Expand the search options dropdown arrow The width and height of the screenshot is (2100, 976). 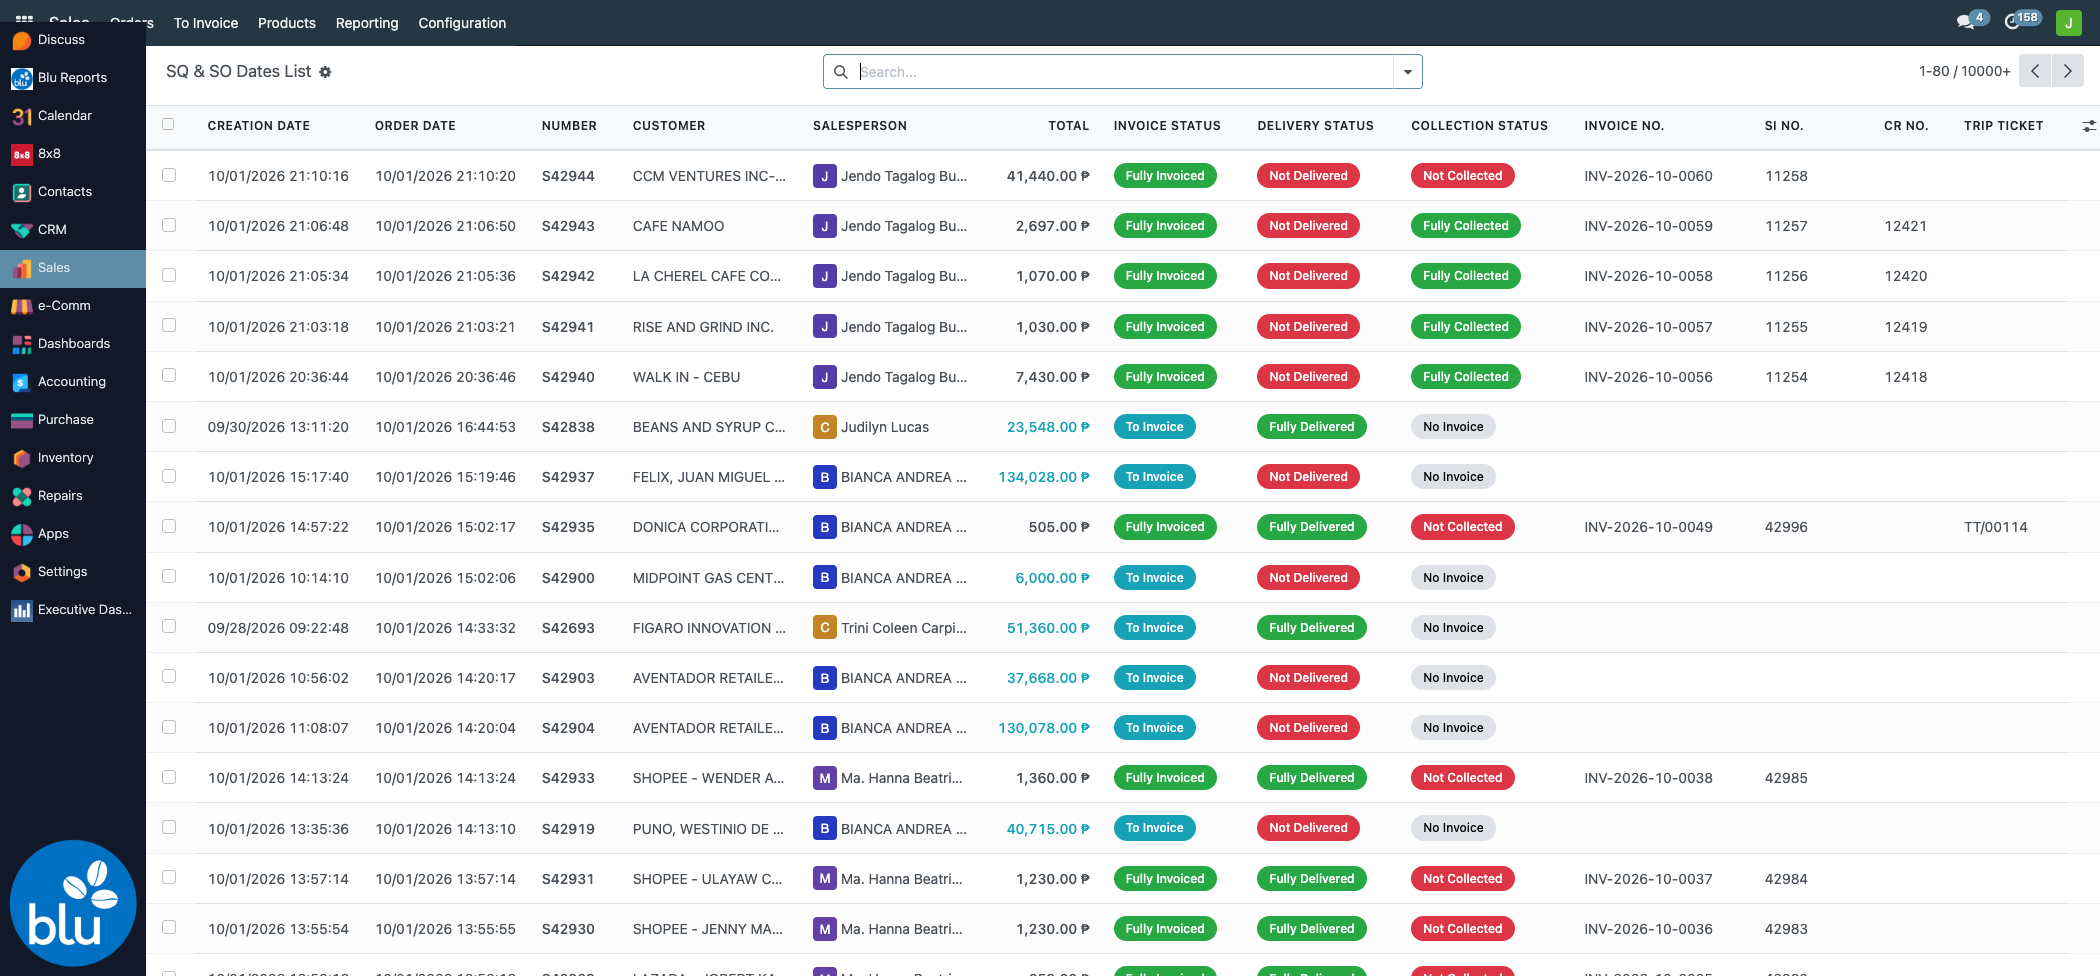click(1408, 72)
